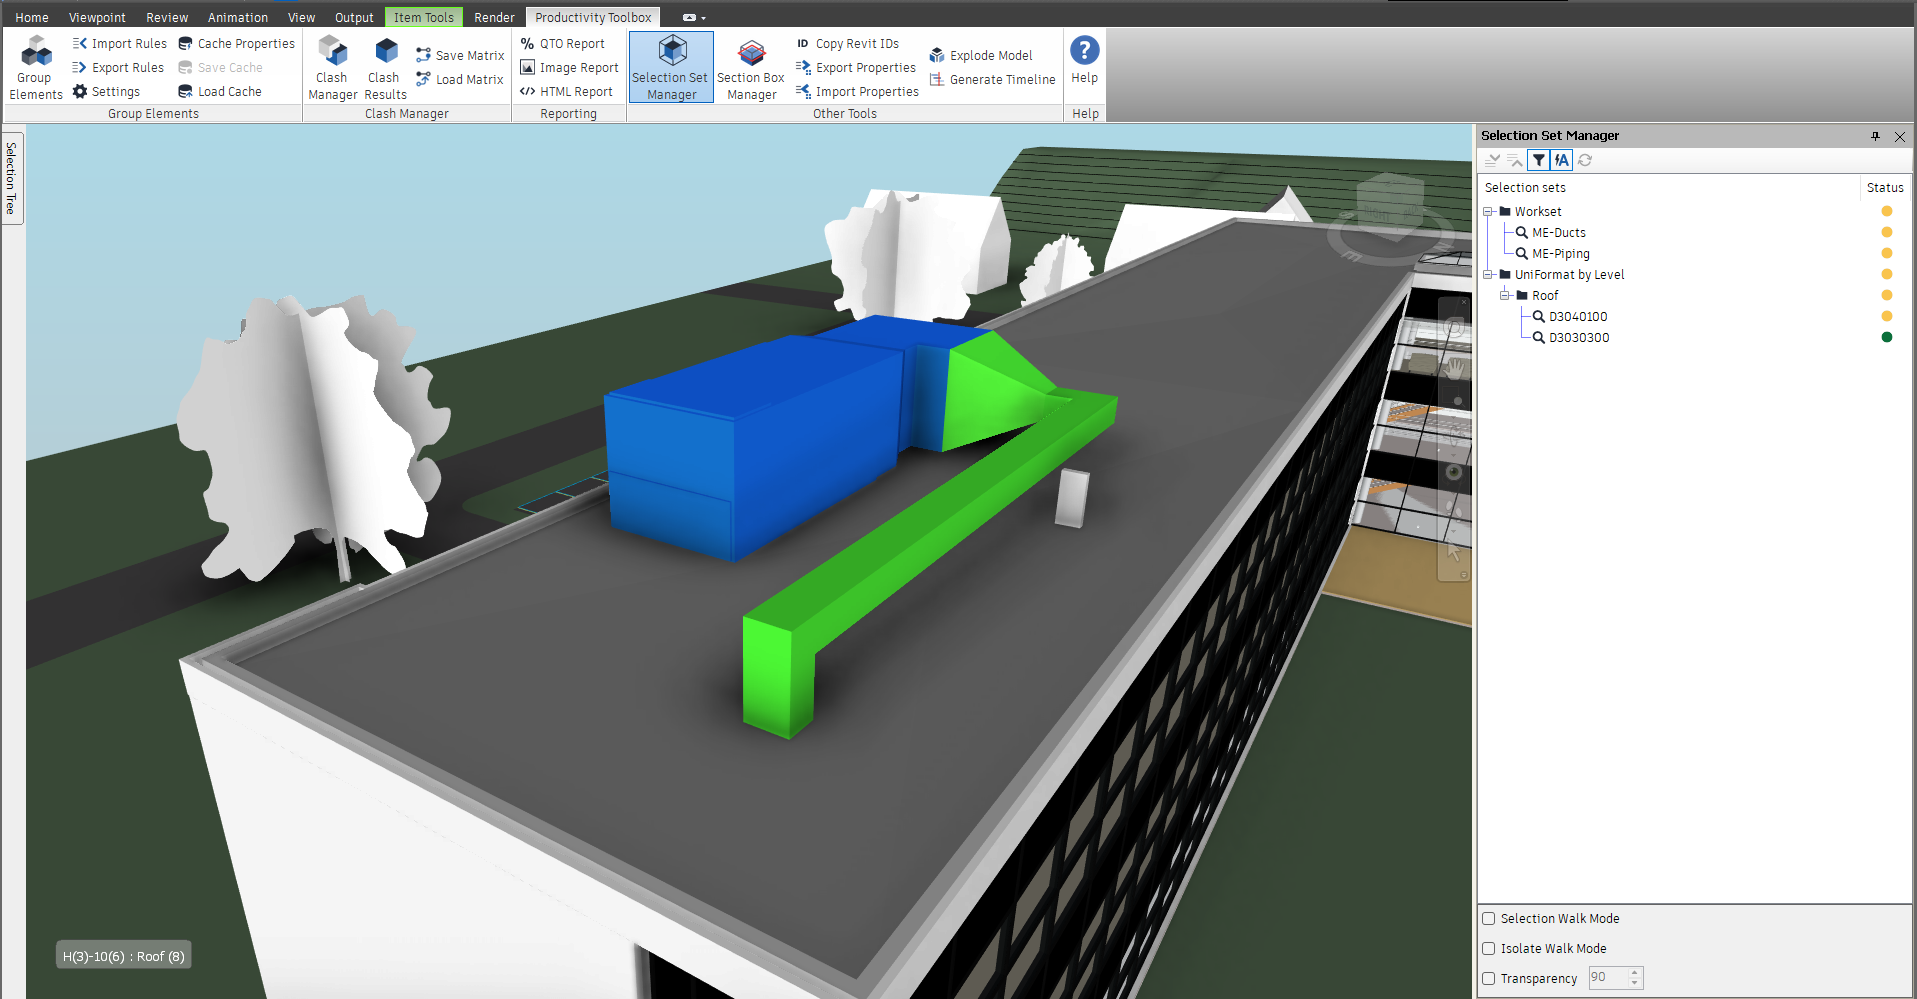Open the Animation ribbon tab
This screenshot has height=999, width=1917.
(x=238, y=18)
